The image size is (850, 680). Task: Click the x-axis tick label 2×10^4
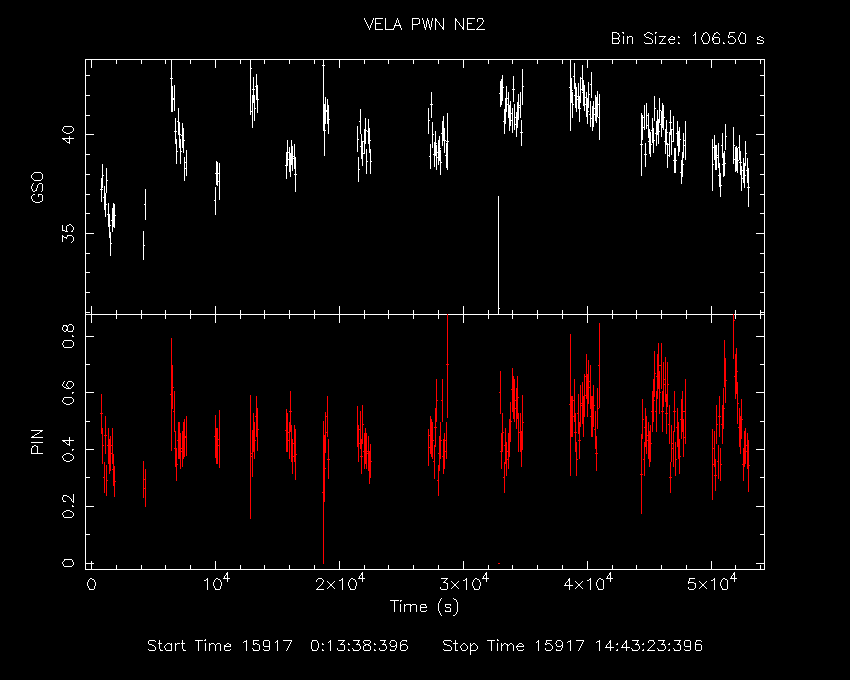pyautogui.click(x=340, y=583)
